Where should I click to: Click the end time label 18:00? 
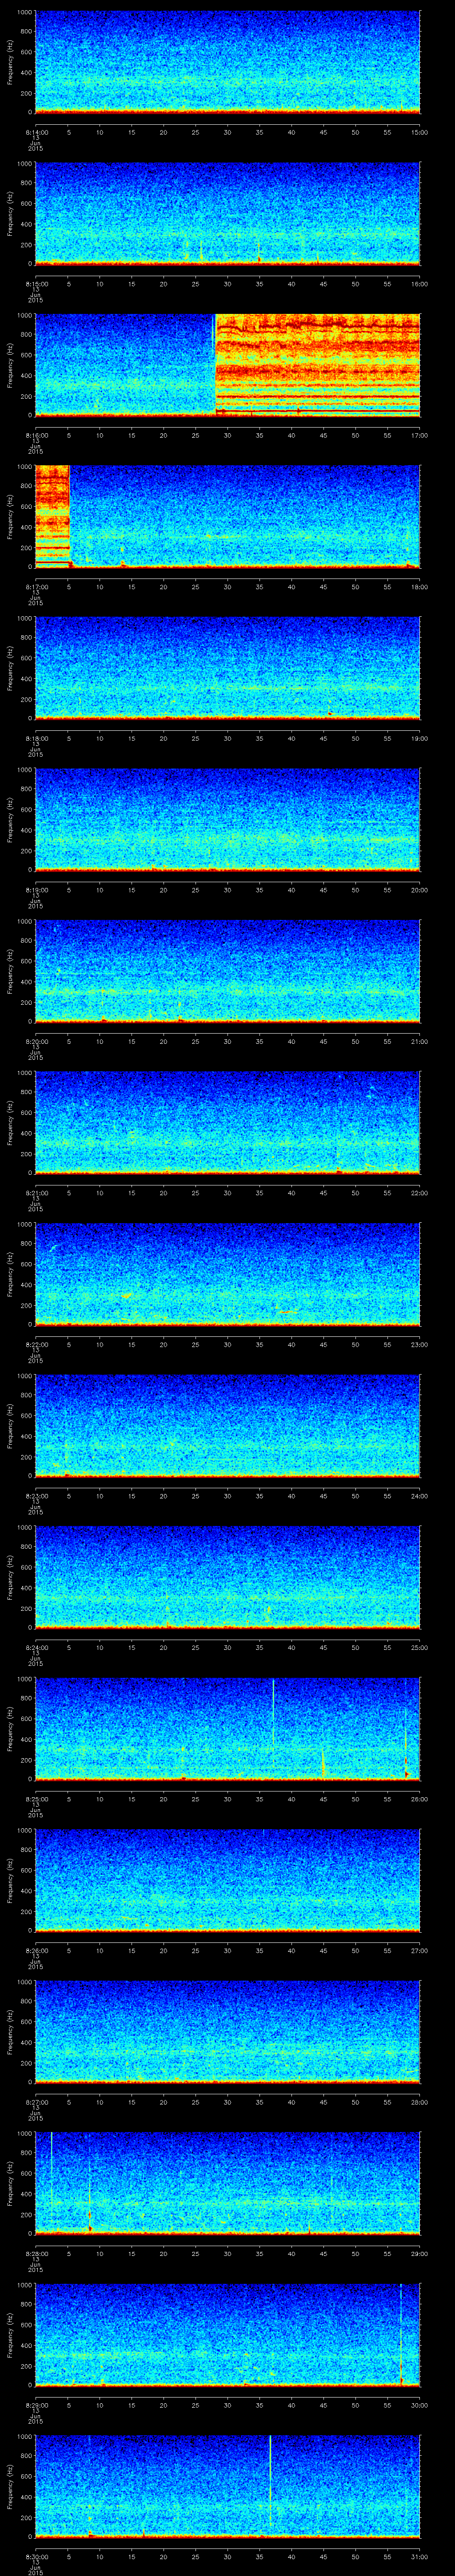(x=420, y=587)
